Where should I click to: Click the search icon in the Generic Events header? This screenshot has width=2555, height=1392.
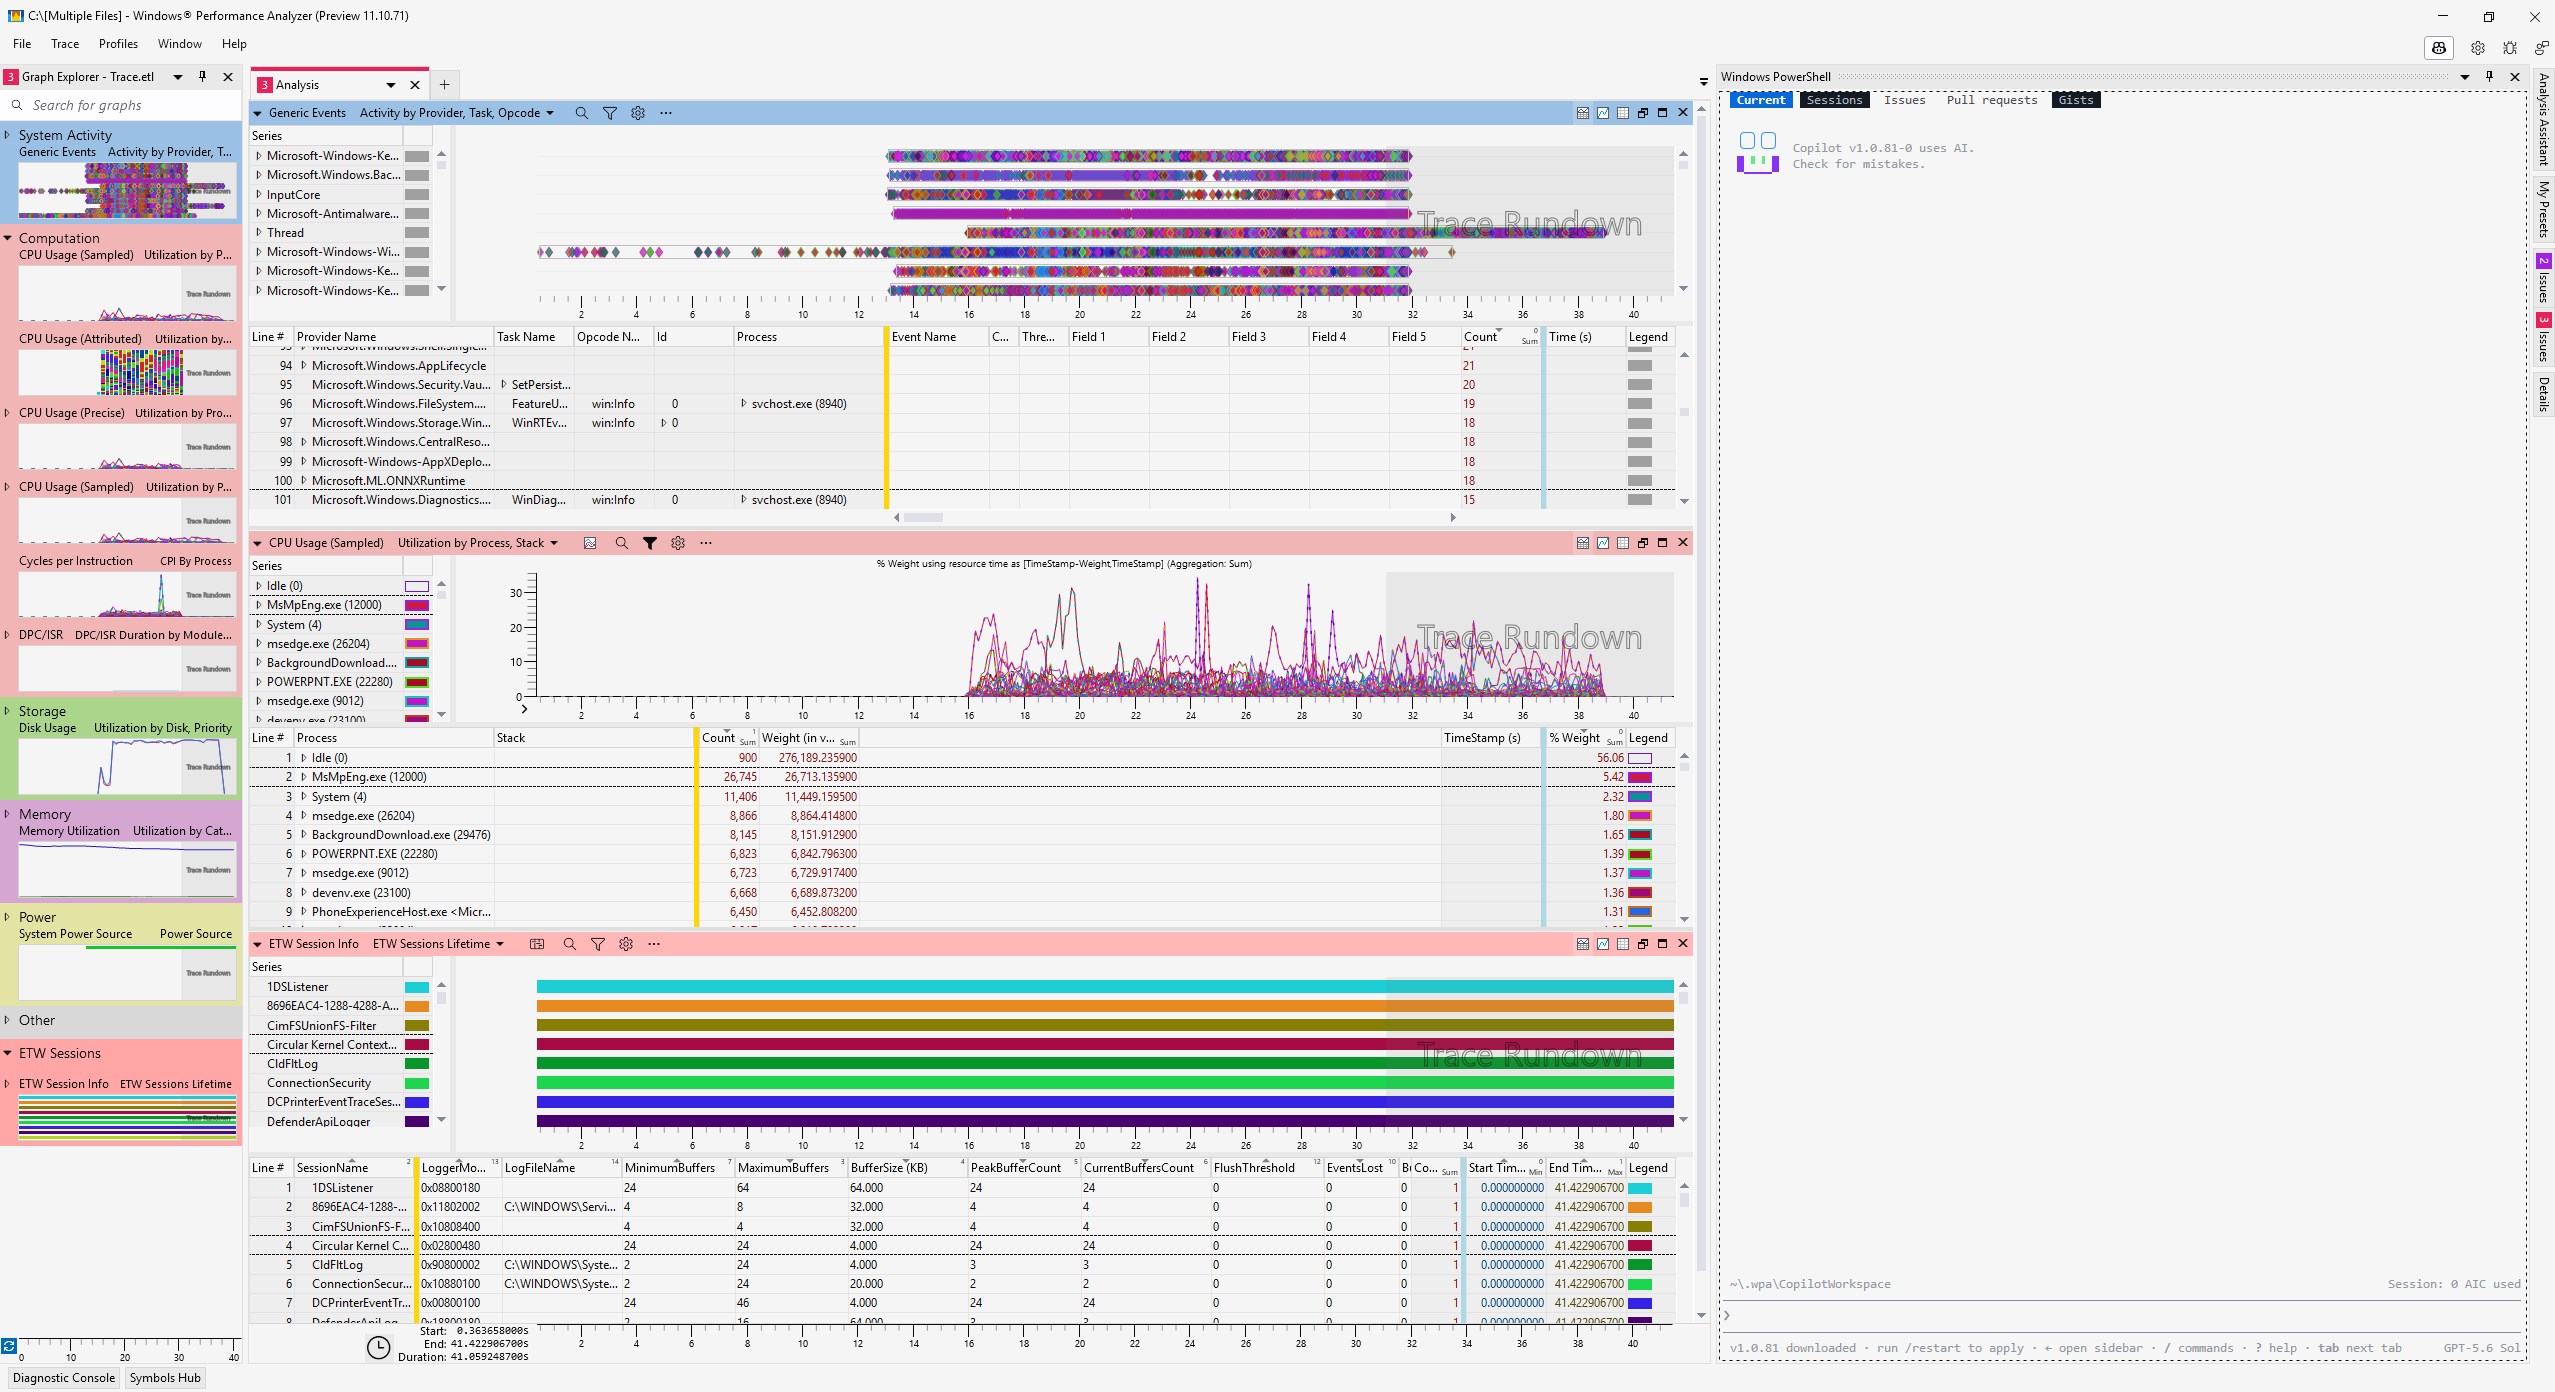581,113
